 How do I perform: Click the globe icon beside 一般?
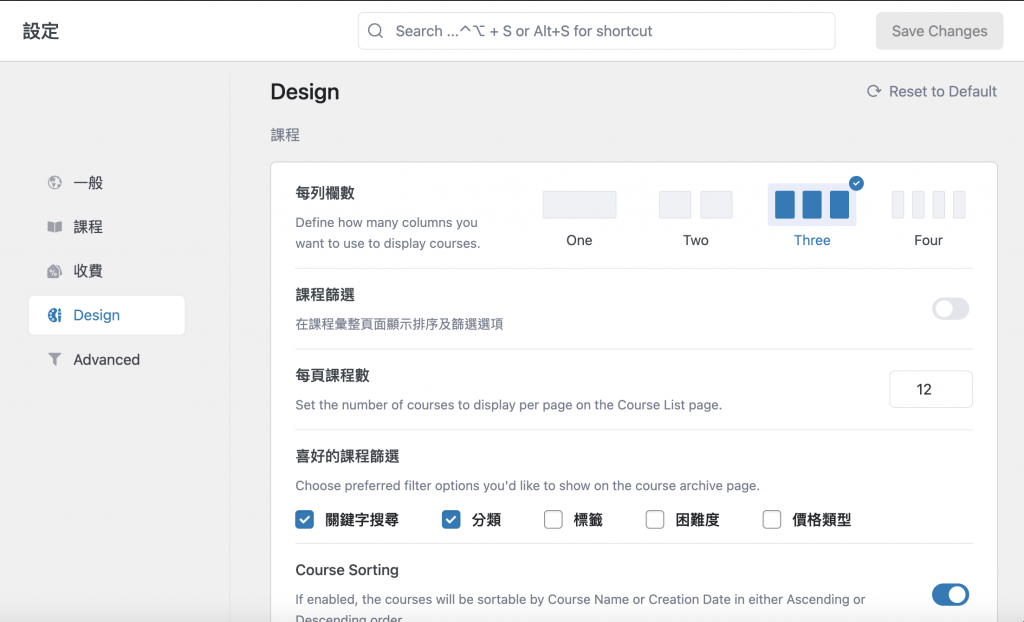55,183
